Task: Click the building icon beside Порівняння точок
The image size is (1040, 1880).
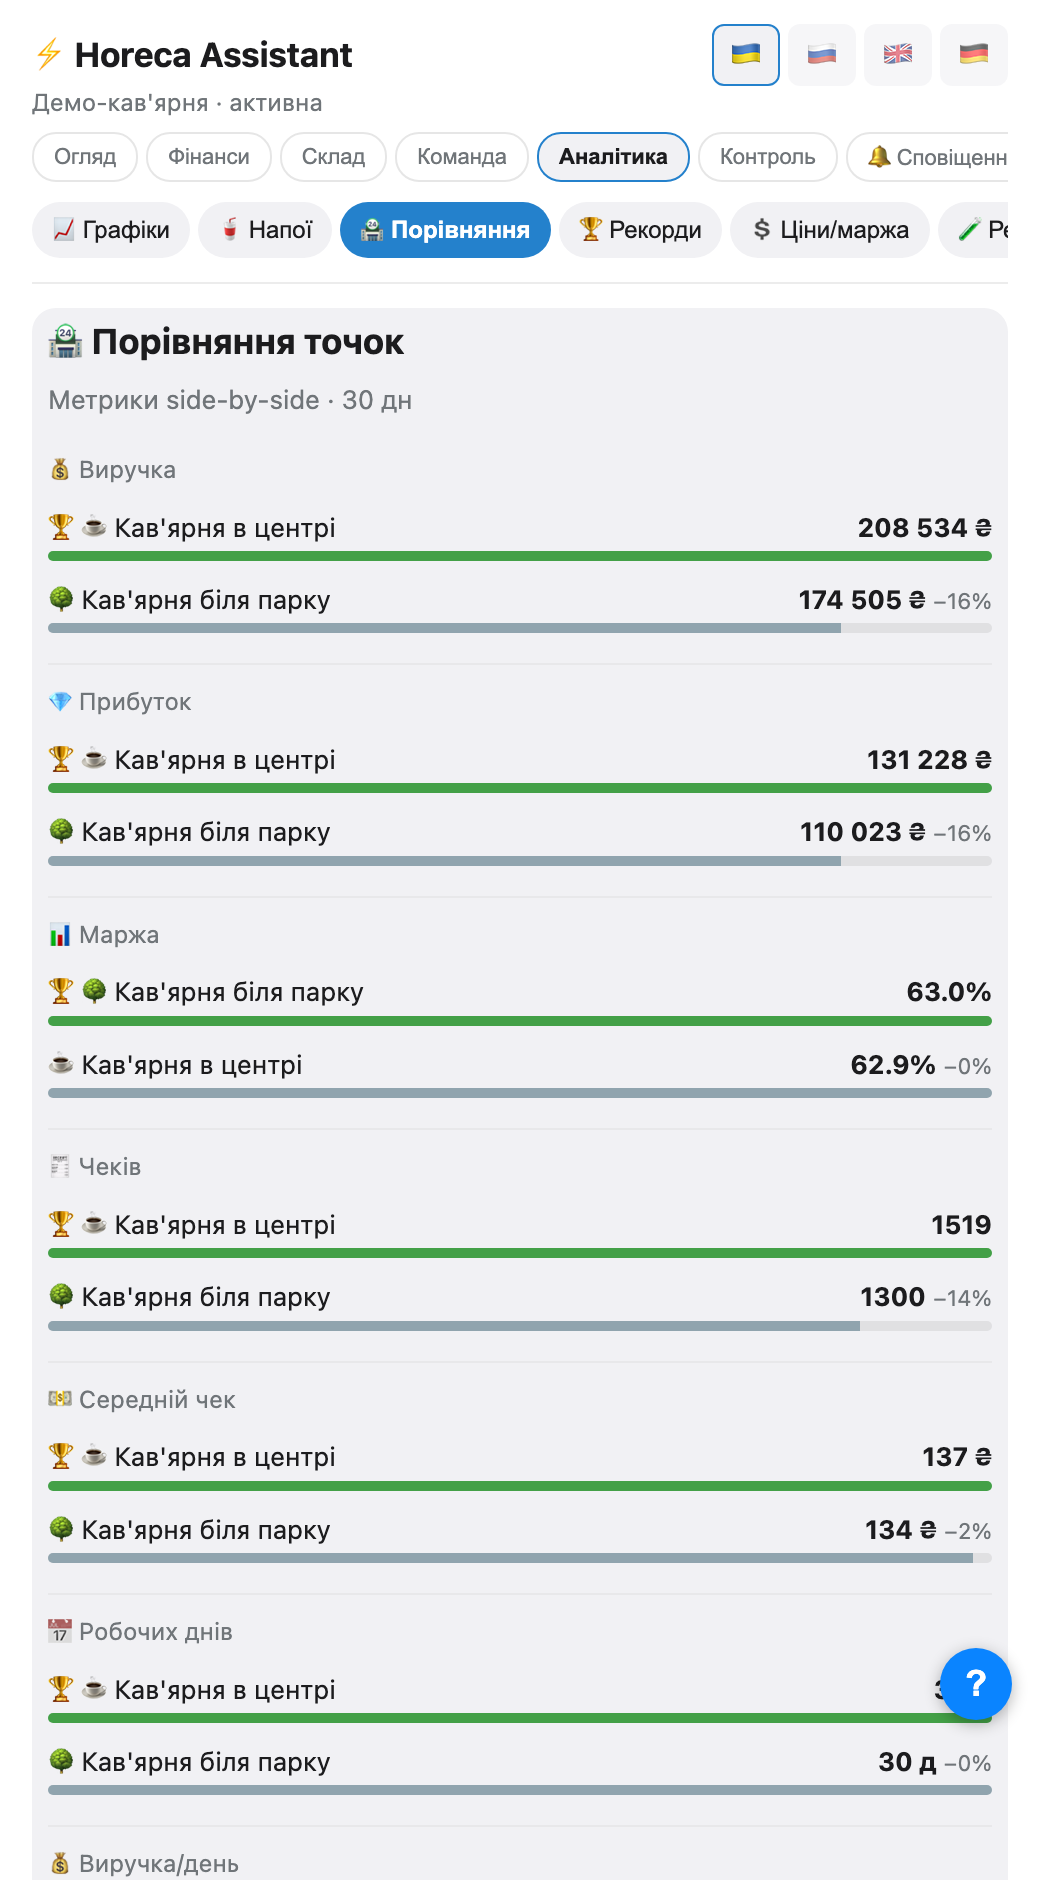Action: [66, 342]
